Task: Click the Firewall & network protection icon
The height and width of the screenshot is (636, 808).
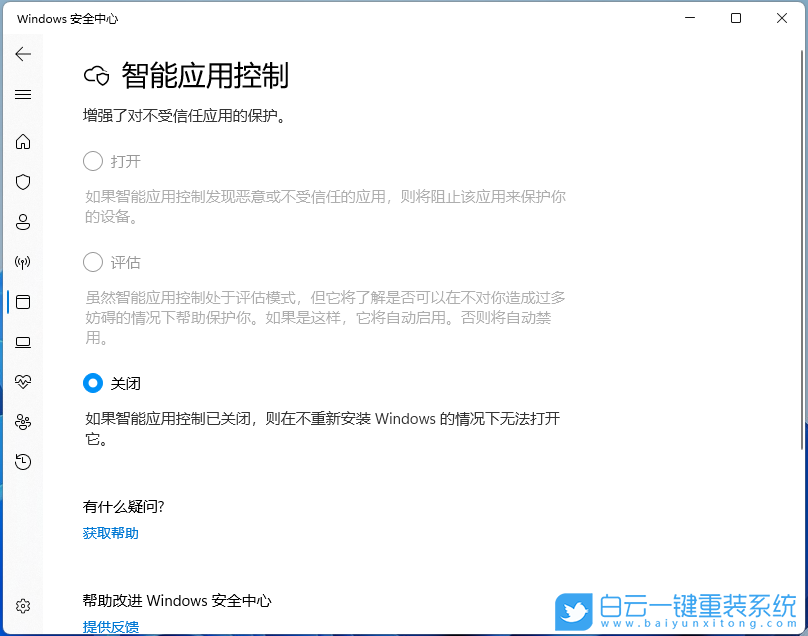Action: click(x=23, y=262)
